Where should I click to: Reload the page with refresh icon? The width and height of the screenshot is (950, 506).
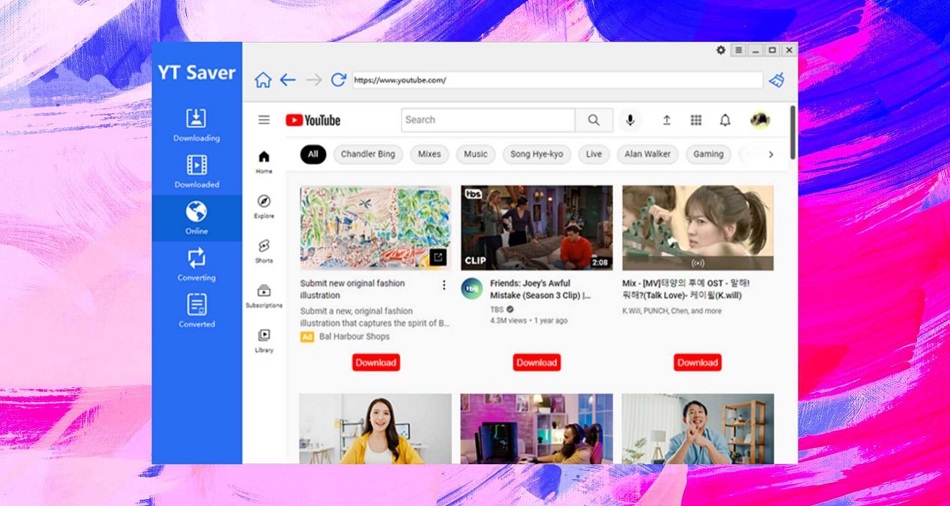point(338,80)
